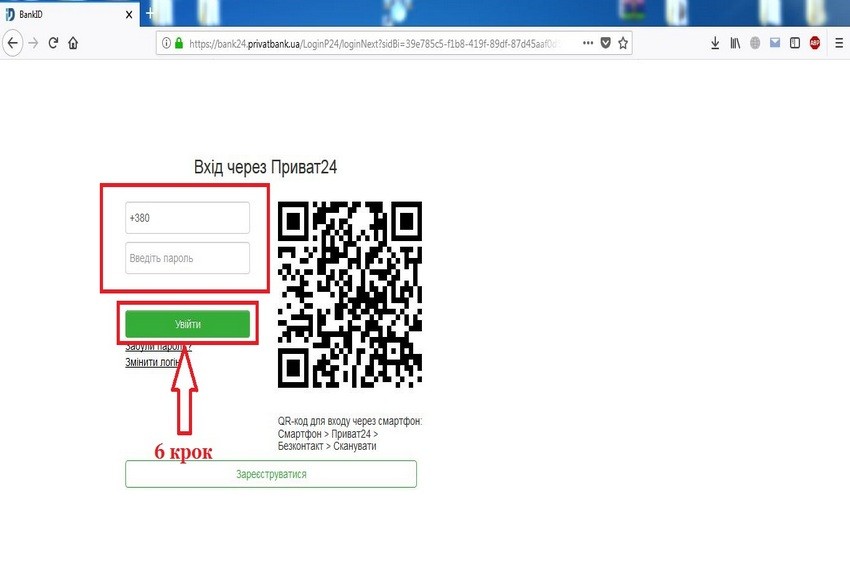Click the Змінити логін link
This screenshot has width=850, height=570.
click(x=152, y=362)
